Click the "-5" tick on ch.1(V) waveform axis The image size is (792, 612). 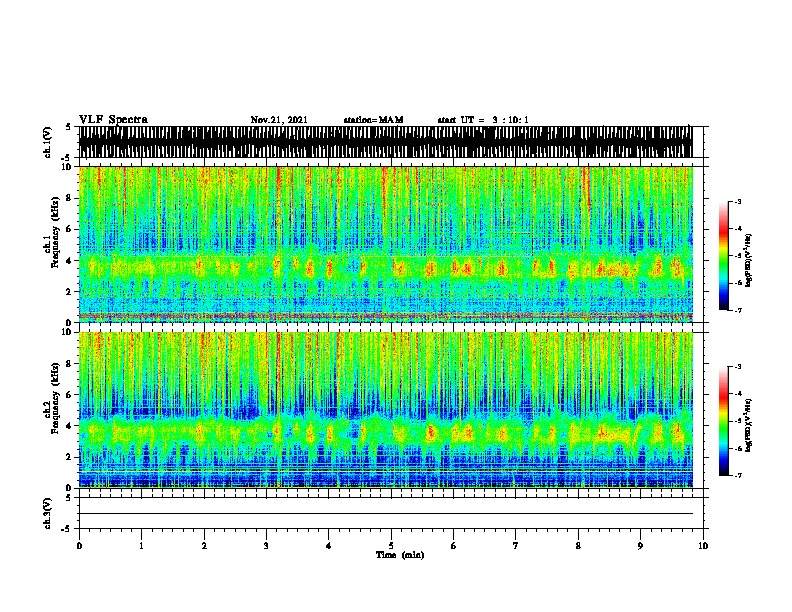click(x=67, y=157)
